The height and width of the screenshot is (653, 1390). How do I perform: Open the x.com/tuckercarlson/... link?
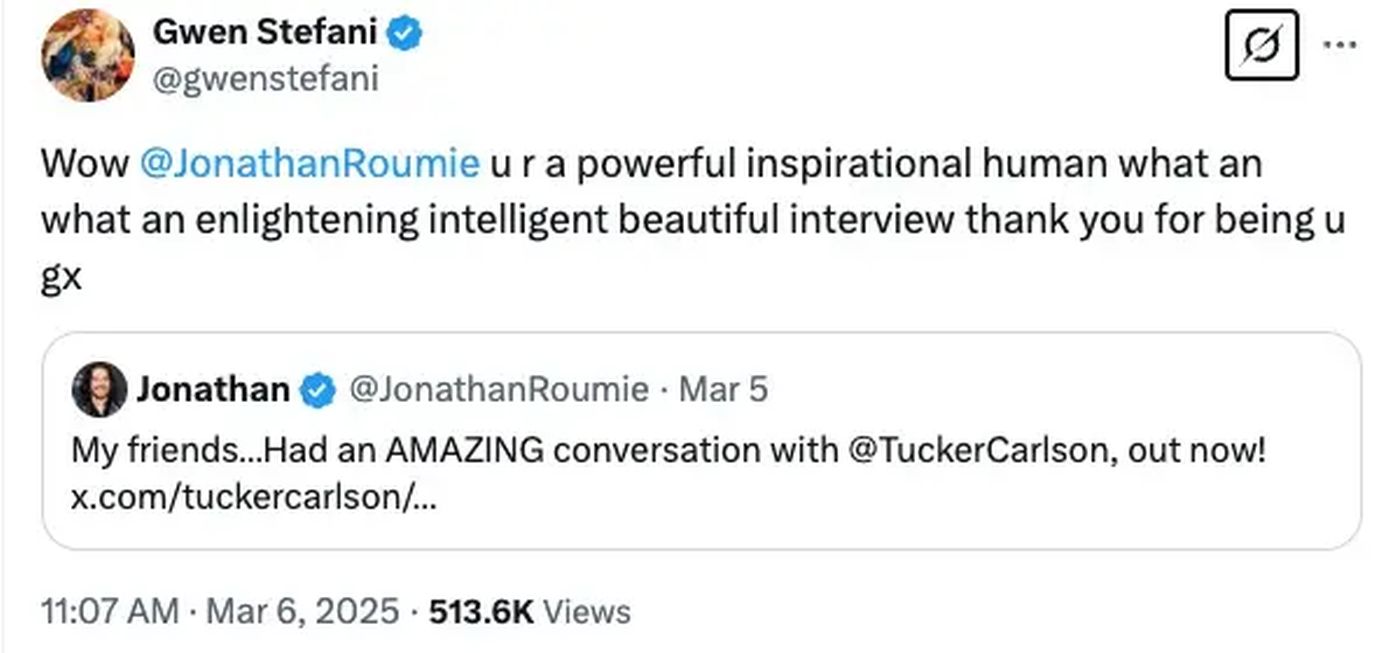click(x=253, y=497)
